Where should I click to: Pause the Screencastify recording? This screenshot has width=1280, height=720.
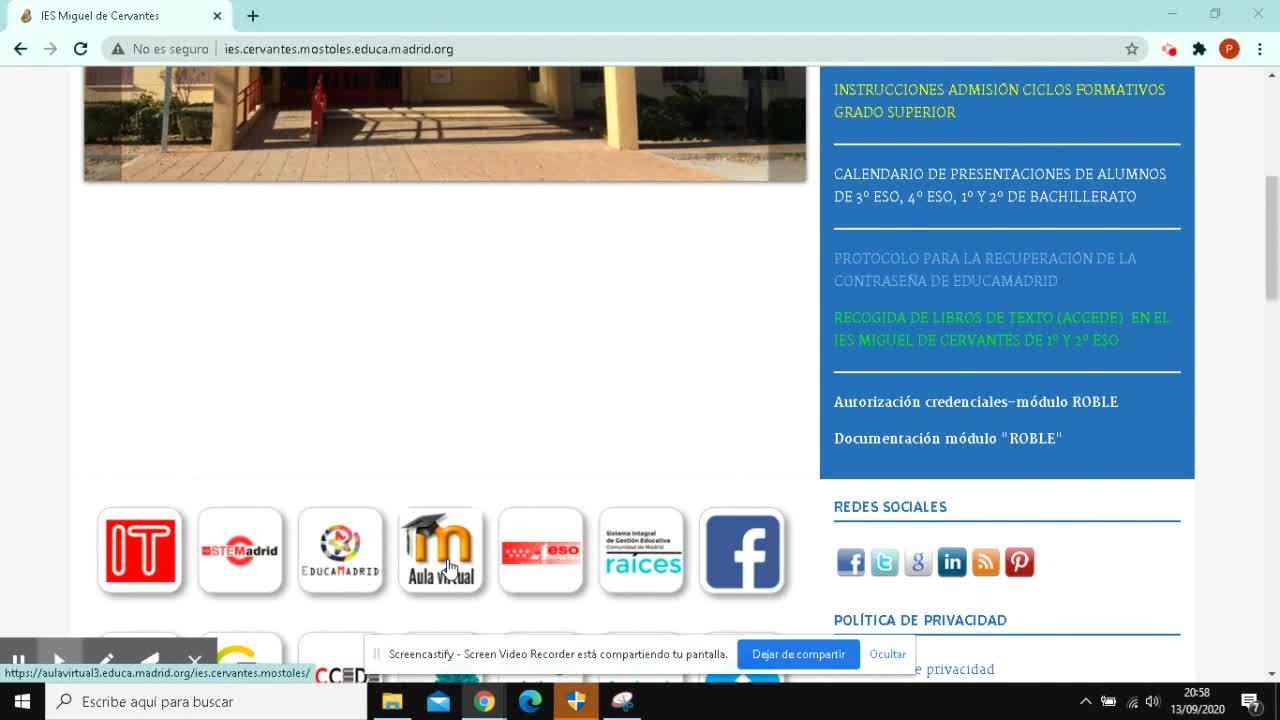[x=18, y=661]
